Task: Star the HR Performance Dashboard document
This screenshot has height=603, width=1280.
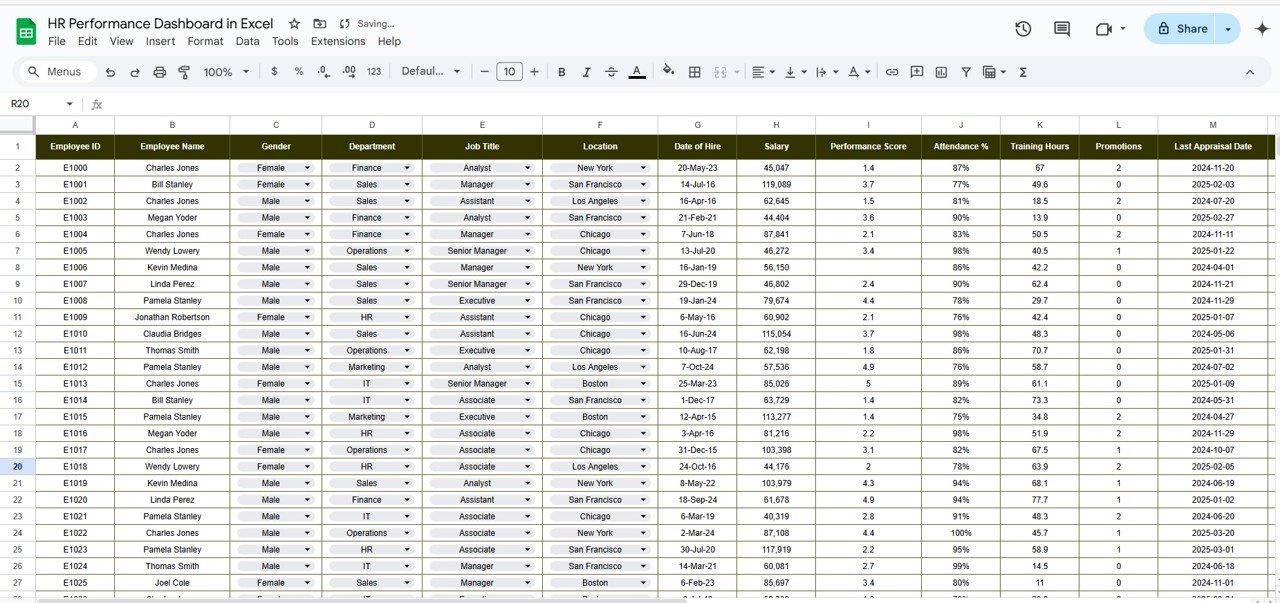Action: pyautogui.click(x=294, y=24)
